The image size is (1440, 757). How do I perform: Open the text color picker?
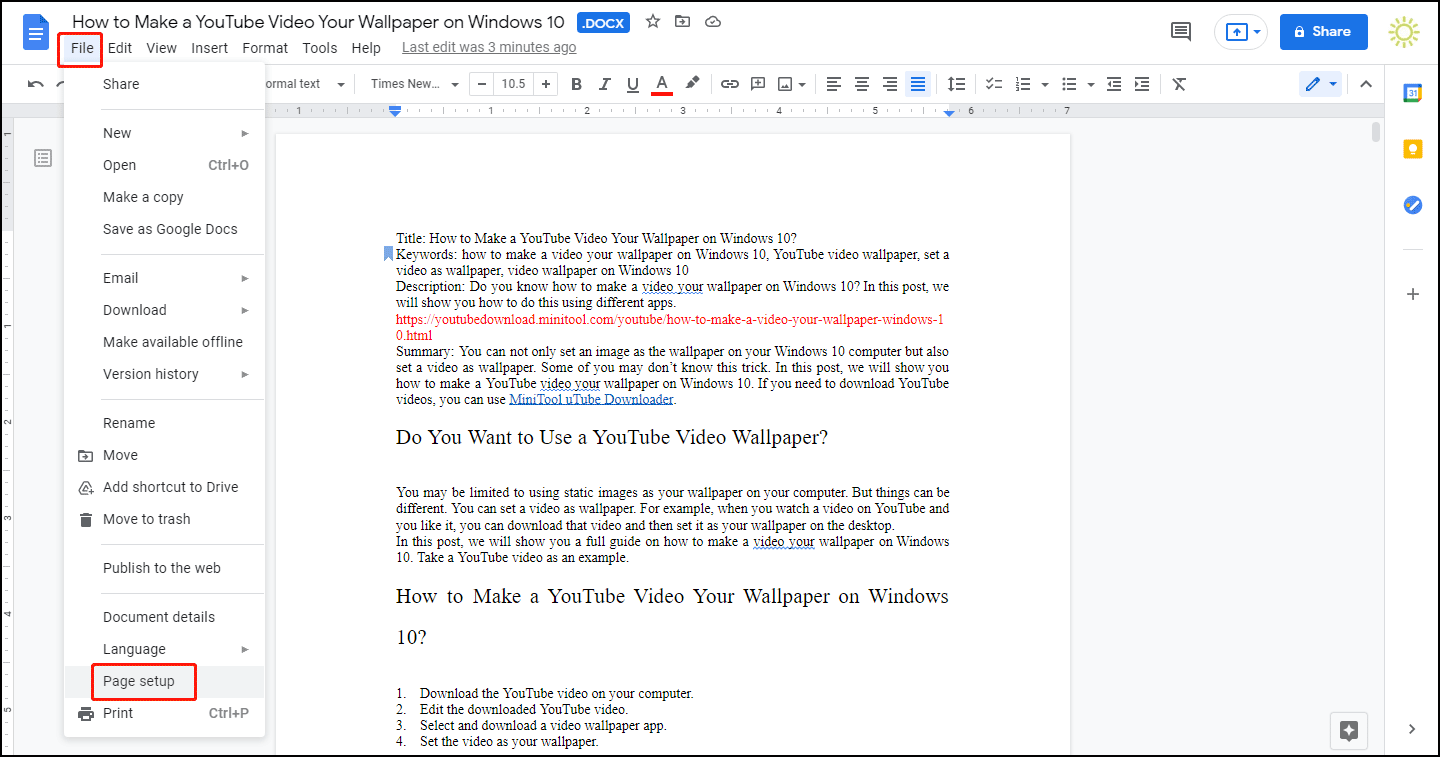(x=661, y=84)
